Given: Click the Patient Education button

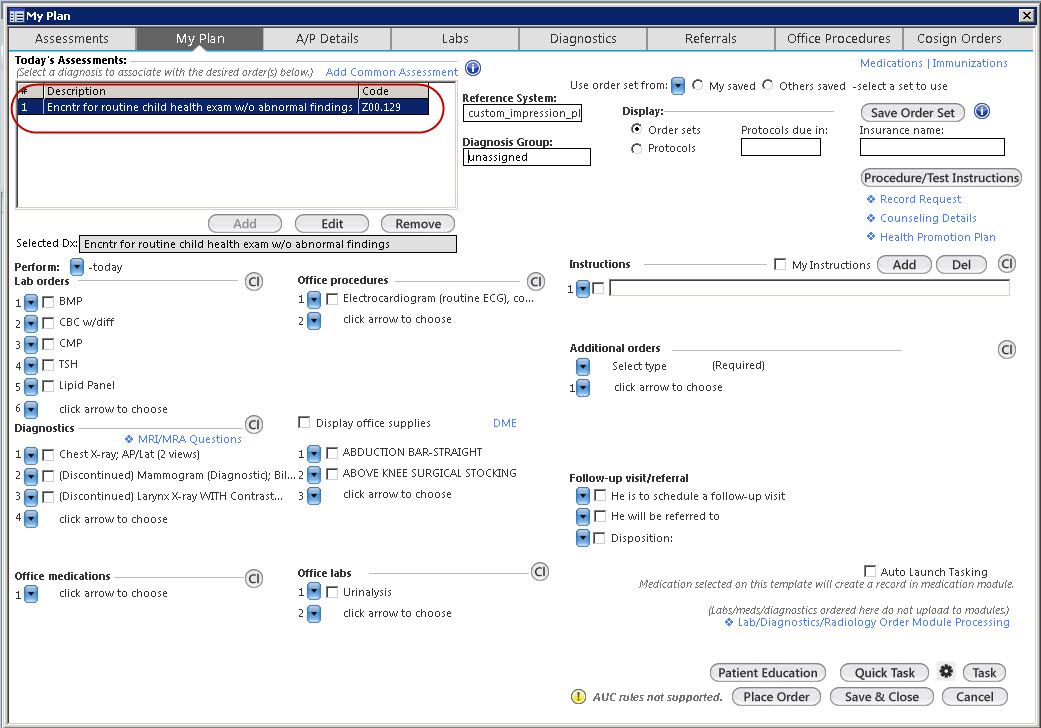Looking at the screenshot, I should coord(767,672).
